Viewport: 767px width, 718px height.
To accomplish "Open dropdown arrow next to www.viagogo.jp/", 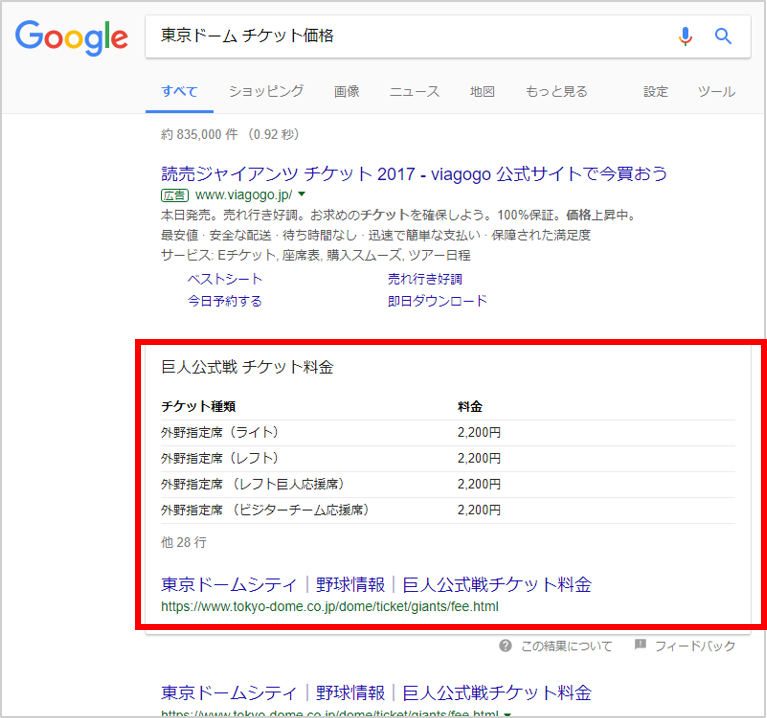I will 302,195.
